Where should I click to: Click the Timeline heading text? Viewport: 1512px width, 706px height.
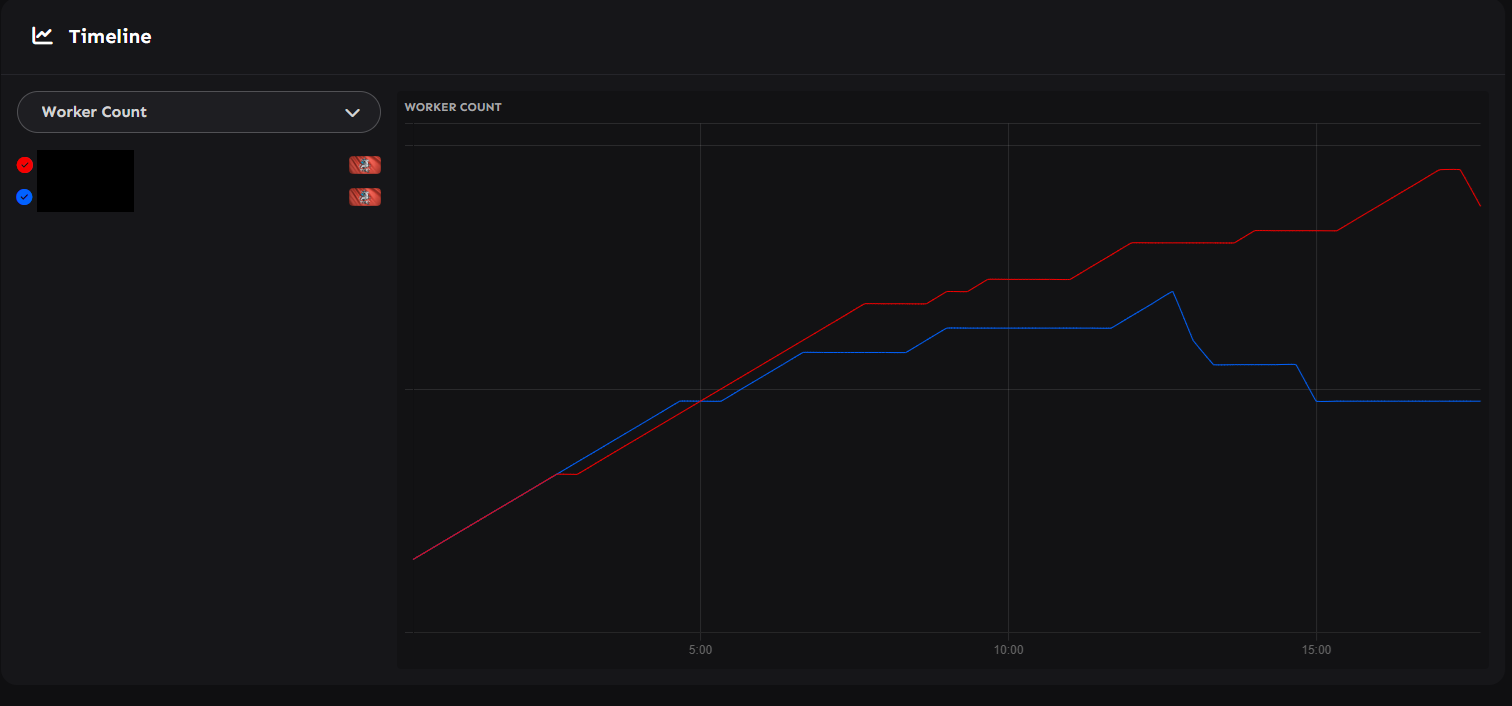[110, 37]
